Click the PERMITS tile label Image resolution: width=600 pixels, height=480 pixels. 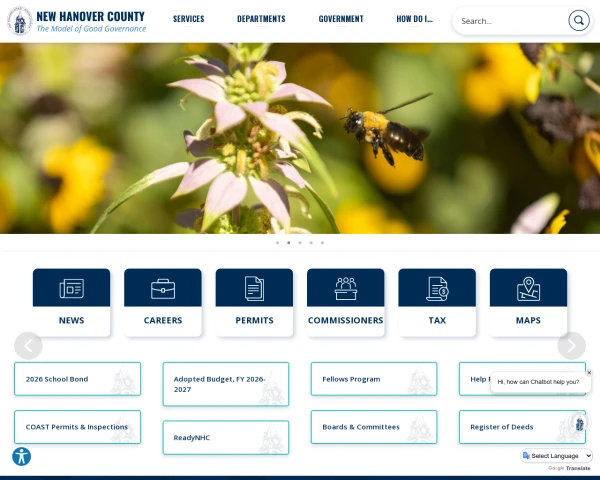pos(254,320)
